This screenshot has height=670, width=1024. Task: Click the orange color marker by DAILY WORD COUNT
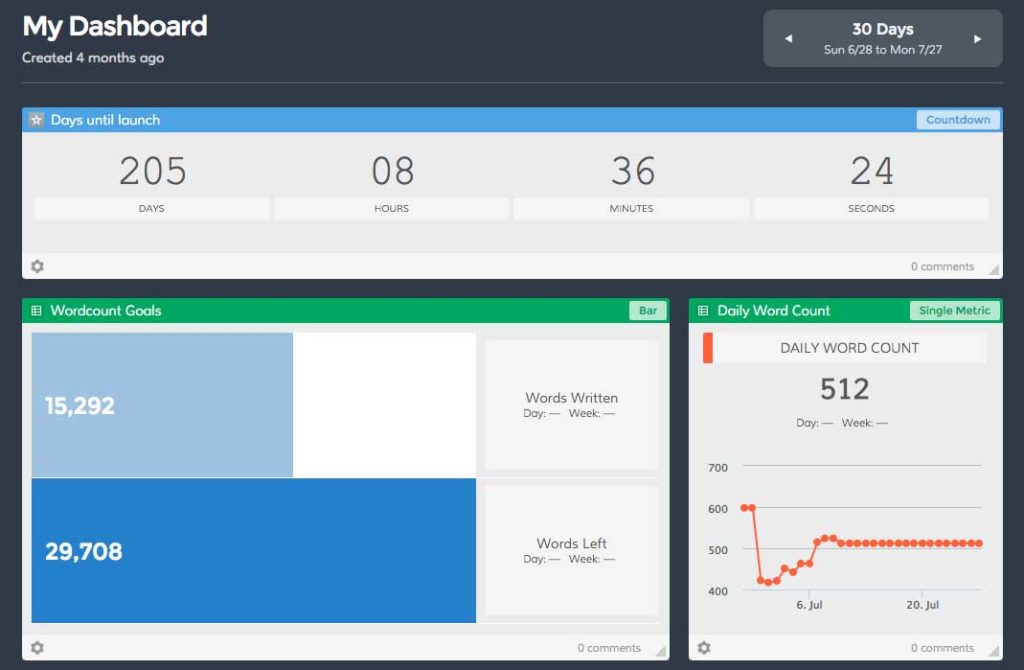tap(707, 348)
